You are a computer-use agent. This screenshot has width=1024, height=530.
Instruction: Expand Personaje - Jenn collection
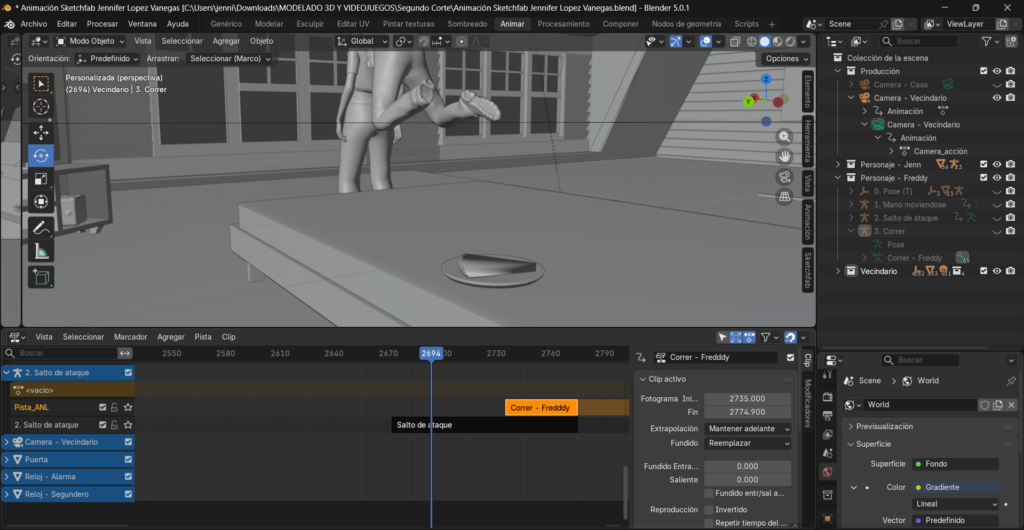point(838,164)
